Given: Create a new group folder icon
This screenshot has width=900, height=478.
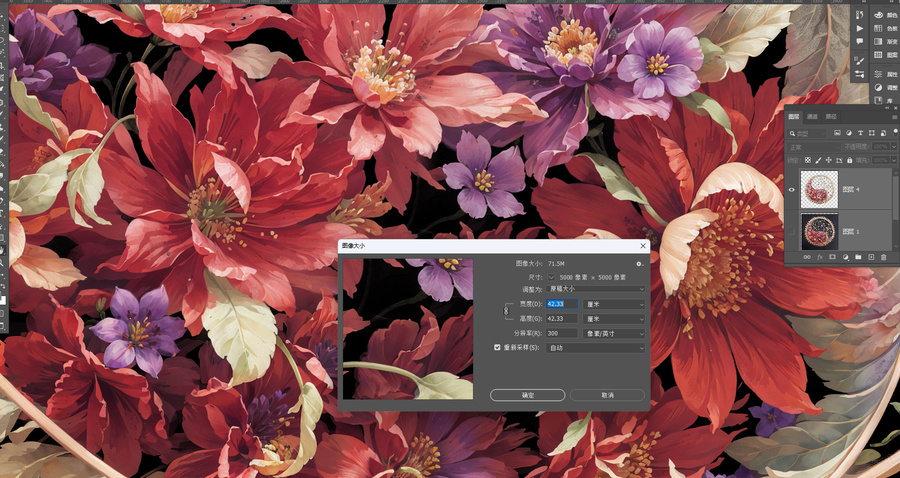Looking at the screenshot, I should pyautogui.click(x=858, y=257).
